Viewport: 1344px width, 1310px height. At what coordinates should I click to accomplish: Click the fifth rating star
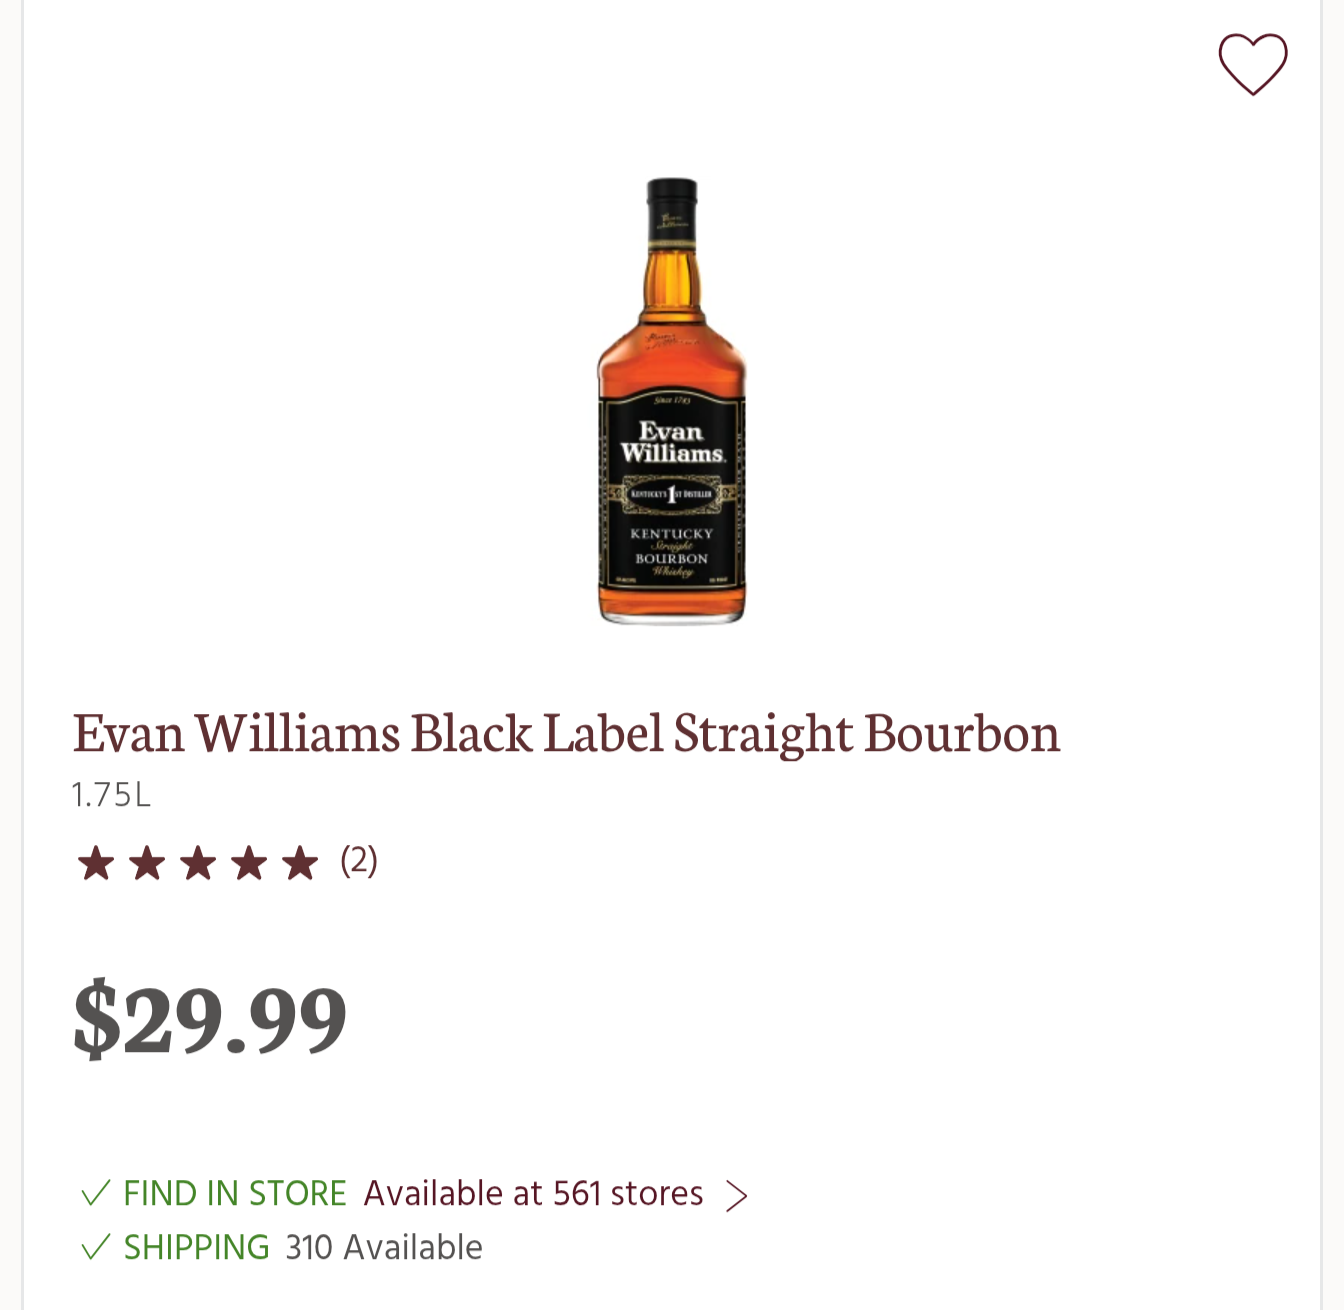(300, 862)
